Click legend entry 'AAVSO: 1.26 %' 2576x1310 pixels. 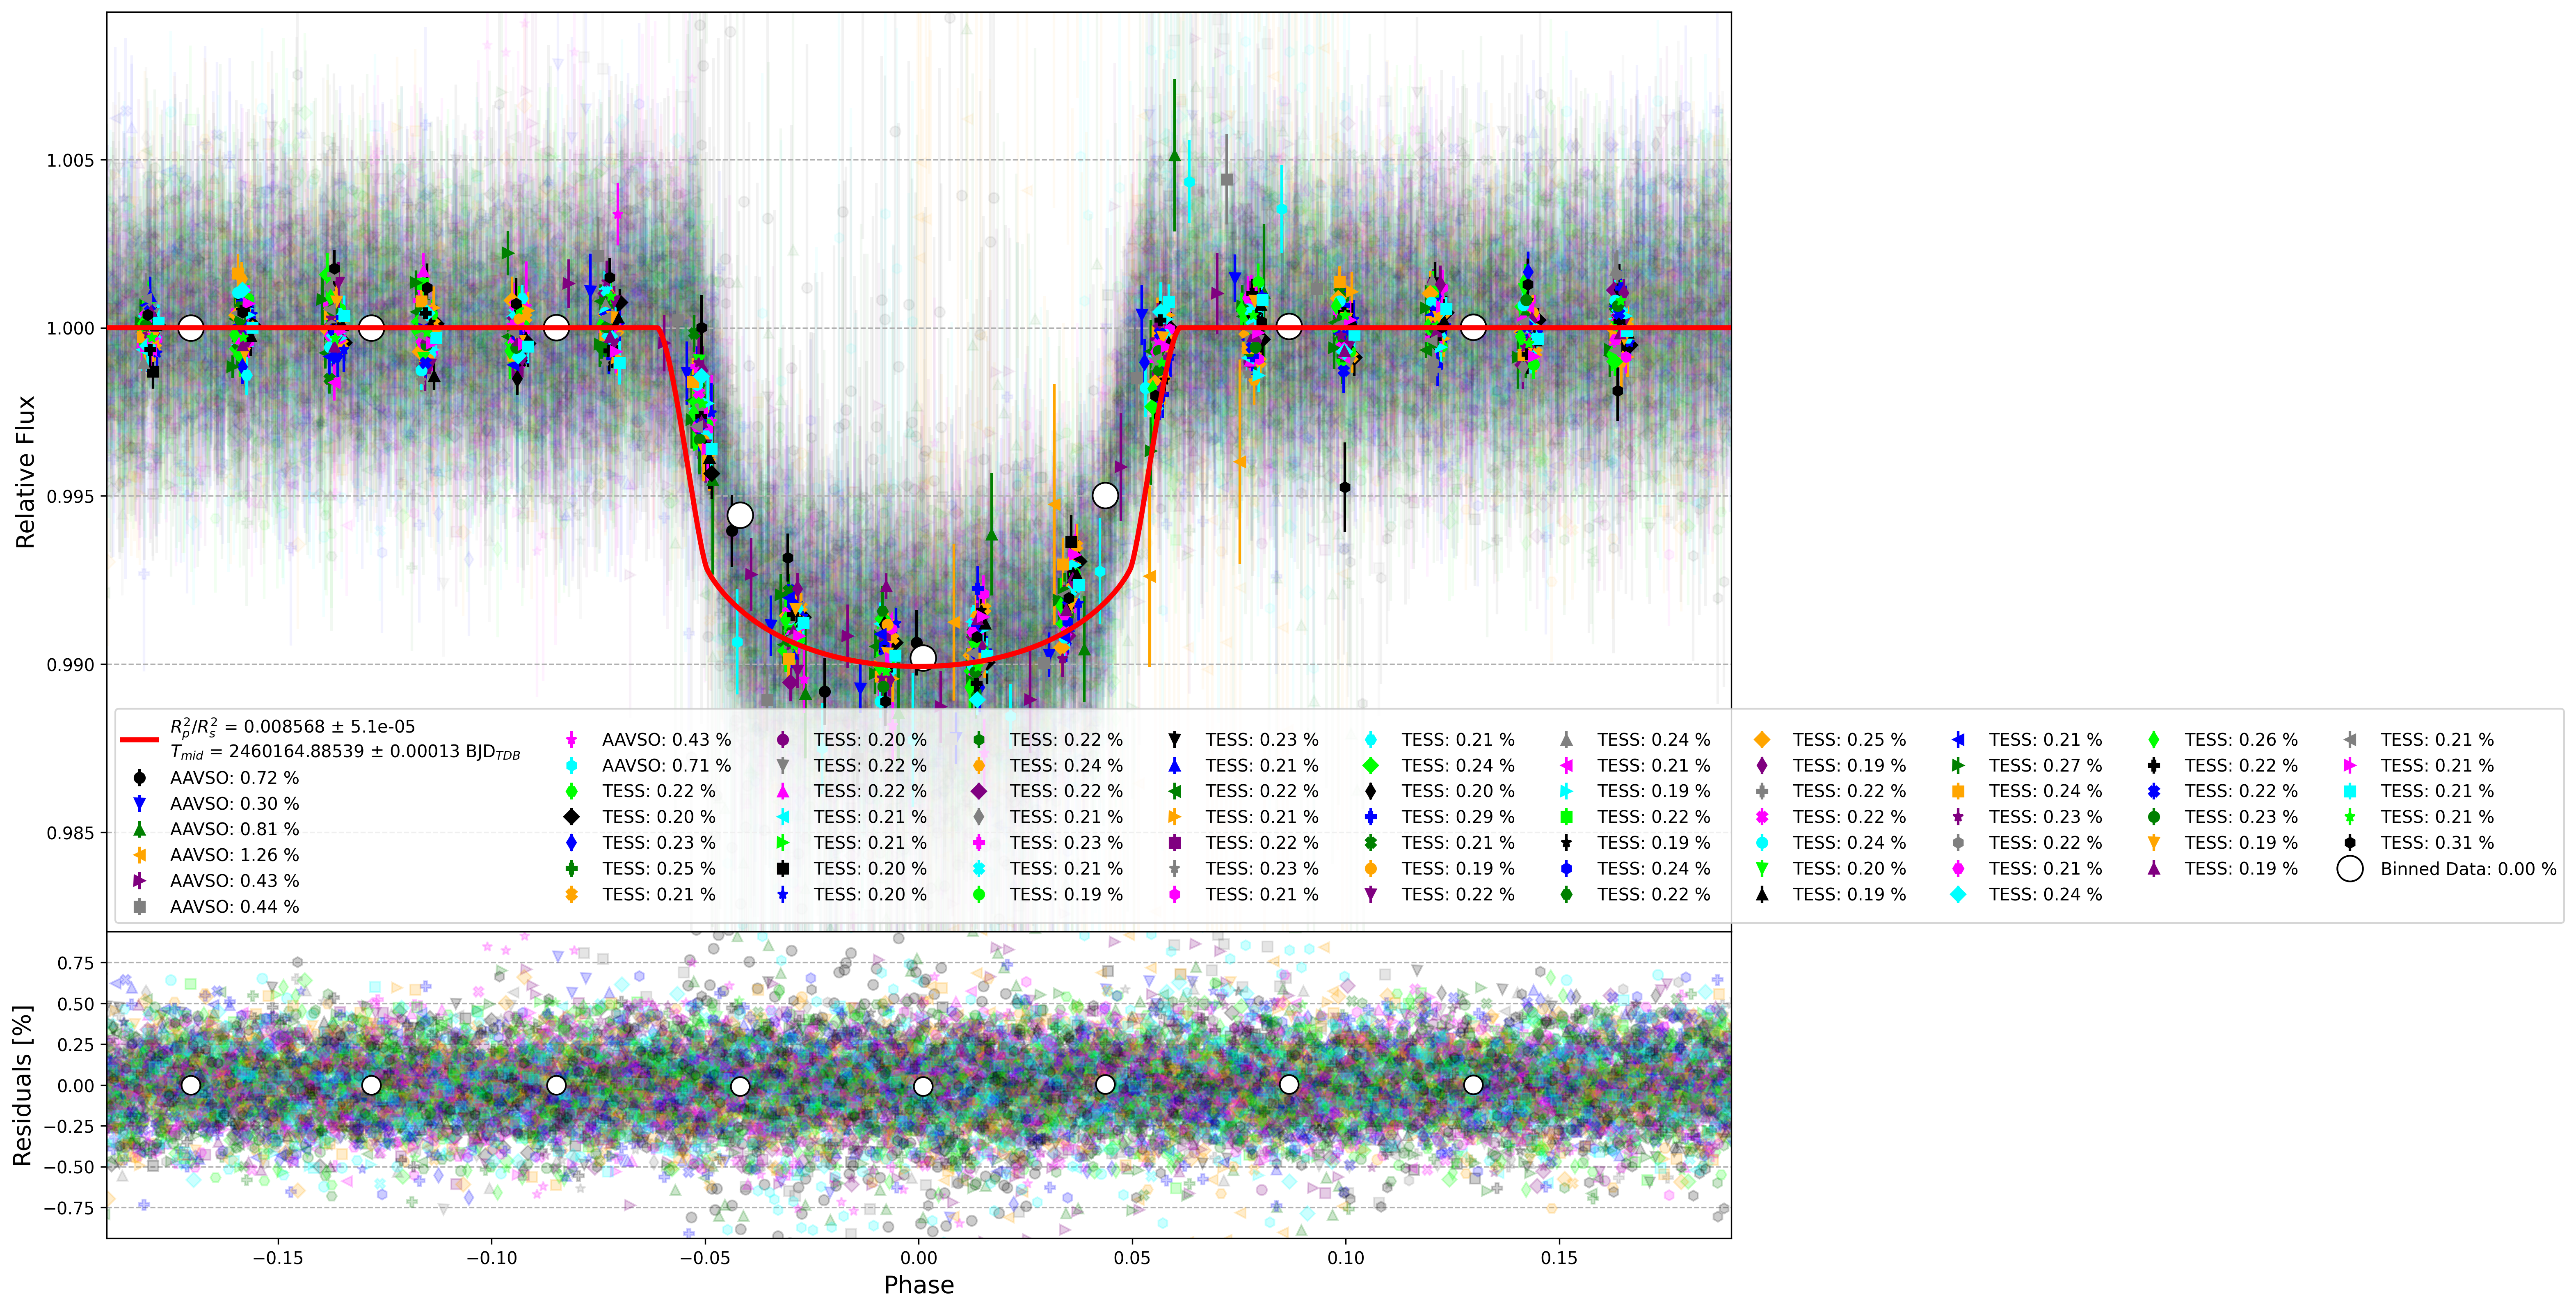(x=234, y=855)
